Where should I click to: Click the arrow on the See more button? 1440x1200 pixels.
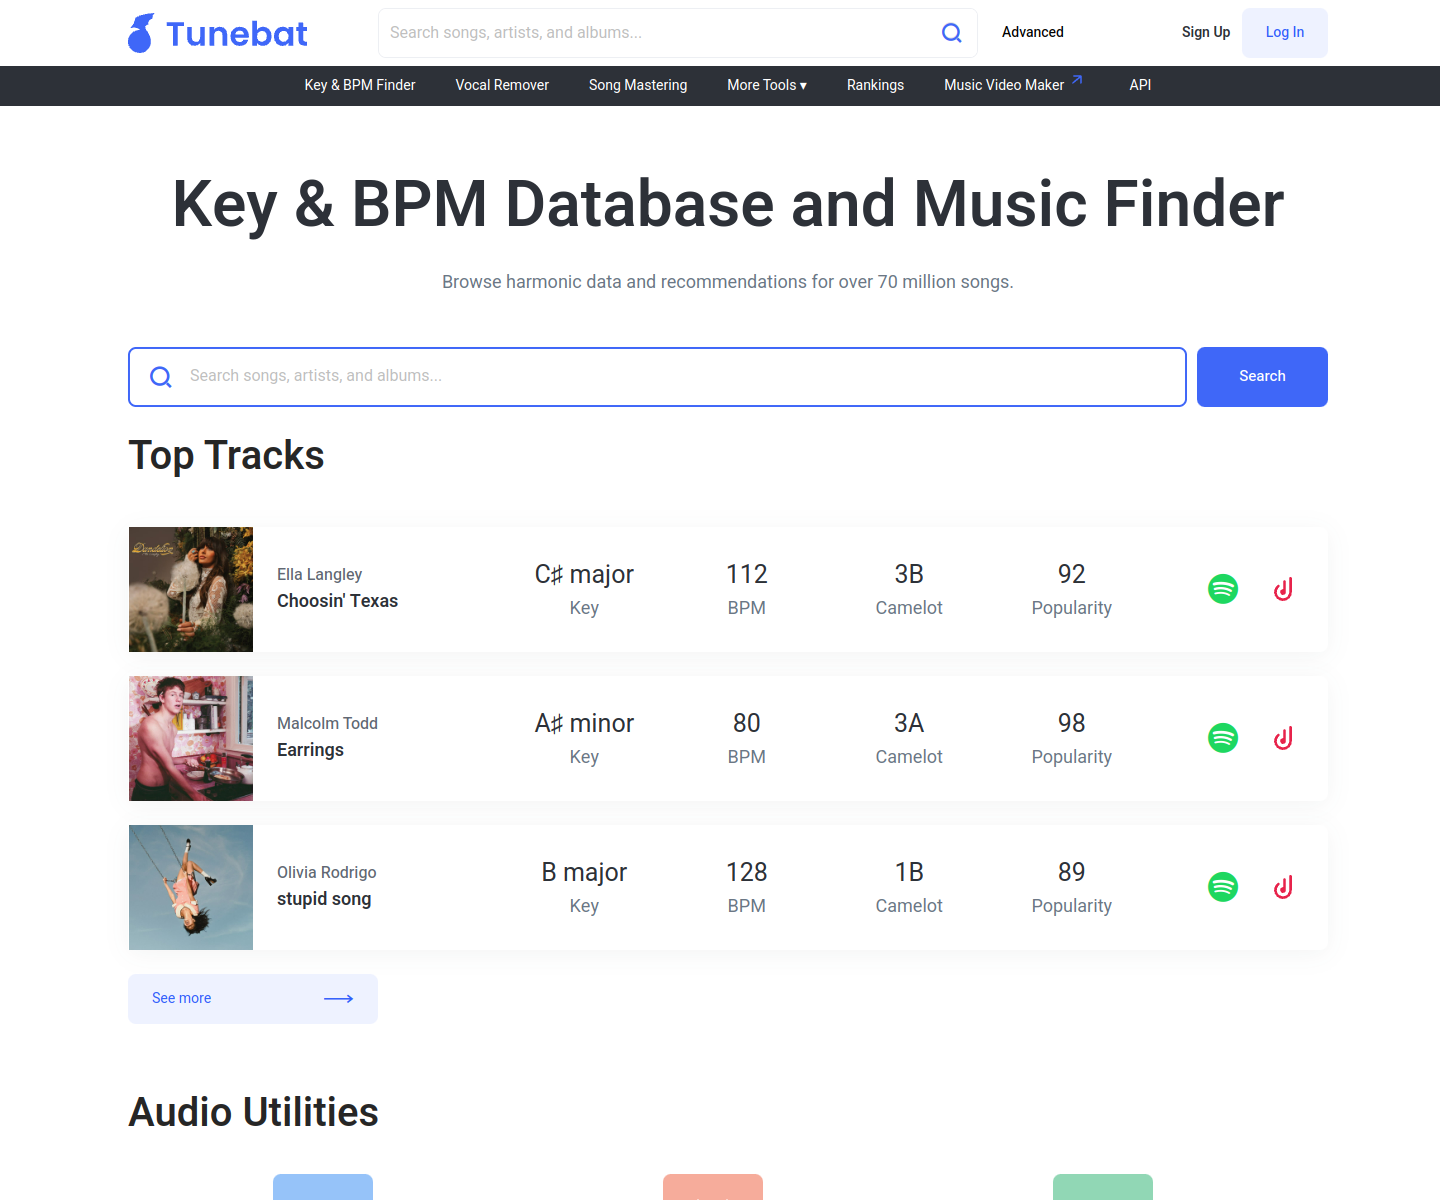click(339, 999)
